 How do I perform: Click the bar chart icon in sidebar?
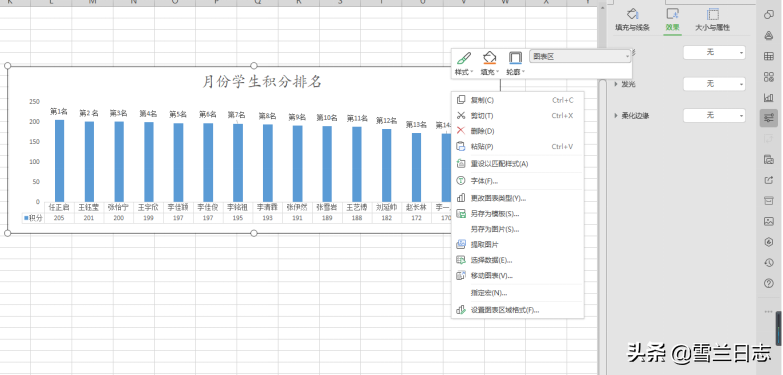point(769,97)
